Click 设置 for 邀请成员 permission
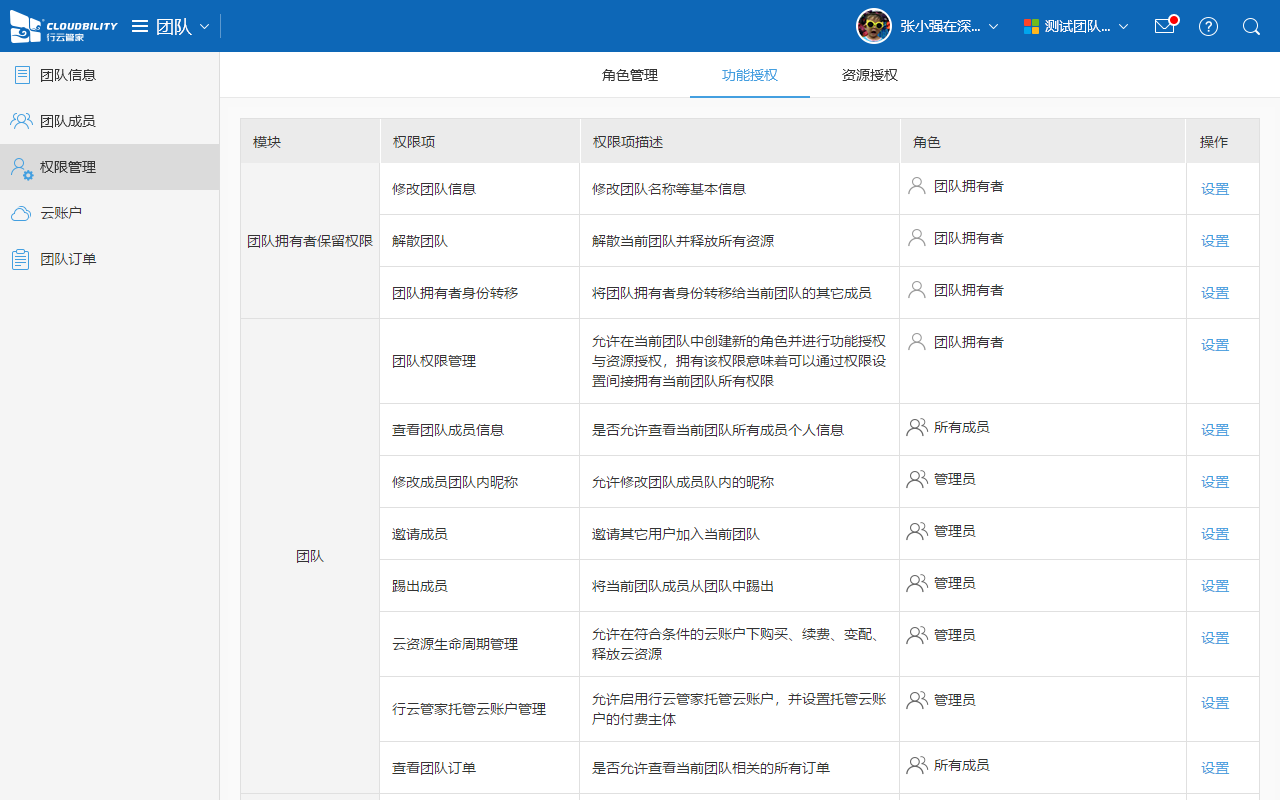Viewport: 1280px width, 800px height. [1215, 534]
